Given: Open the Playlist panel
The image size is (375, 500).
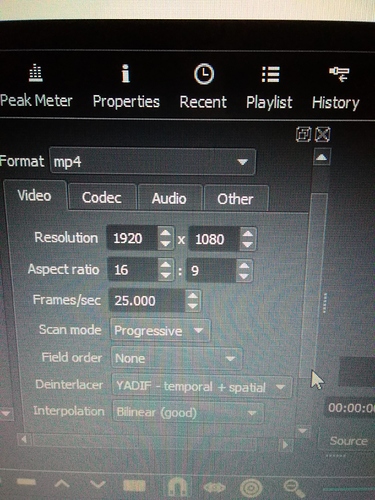Looking at the screenshot, I should point(269,87).
